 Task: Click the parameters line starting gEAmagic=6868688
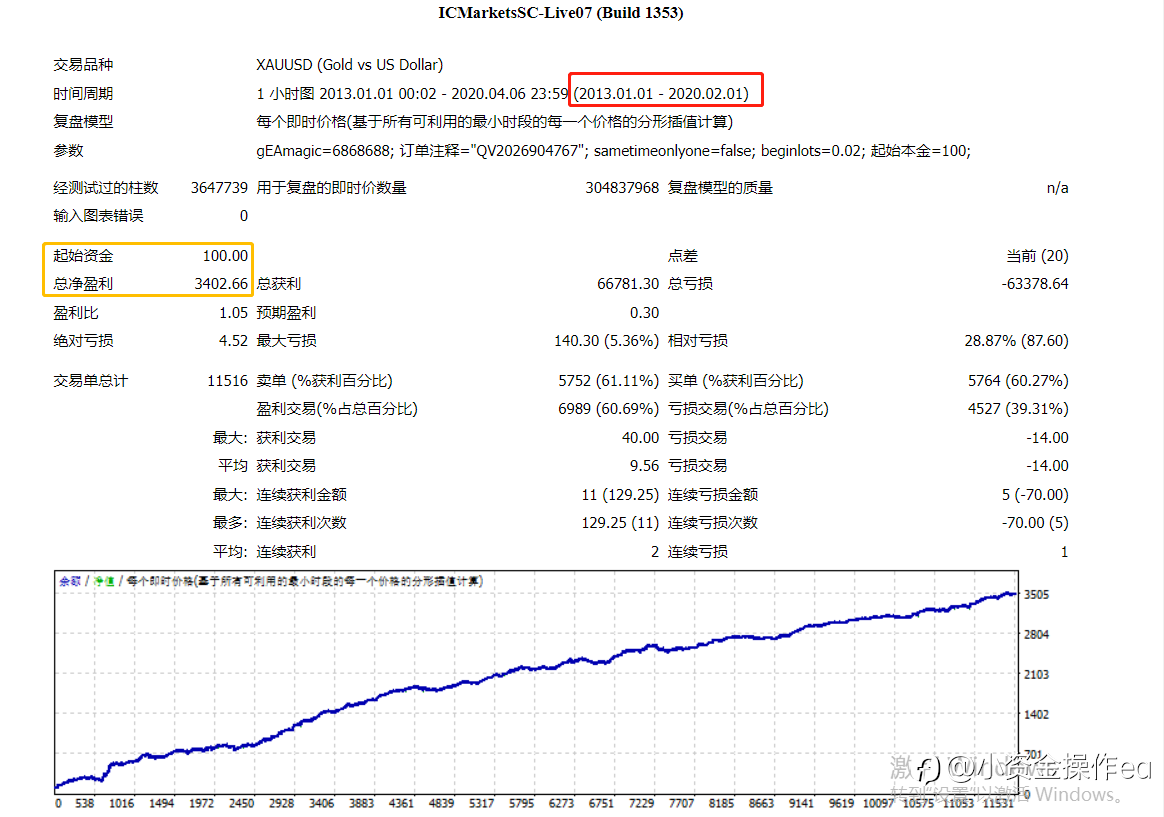coord(613,151)
